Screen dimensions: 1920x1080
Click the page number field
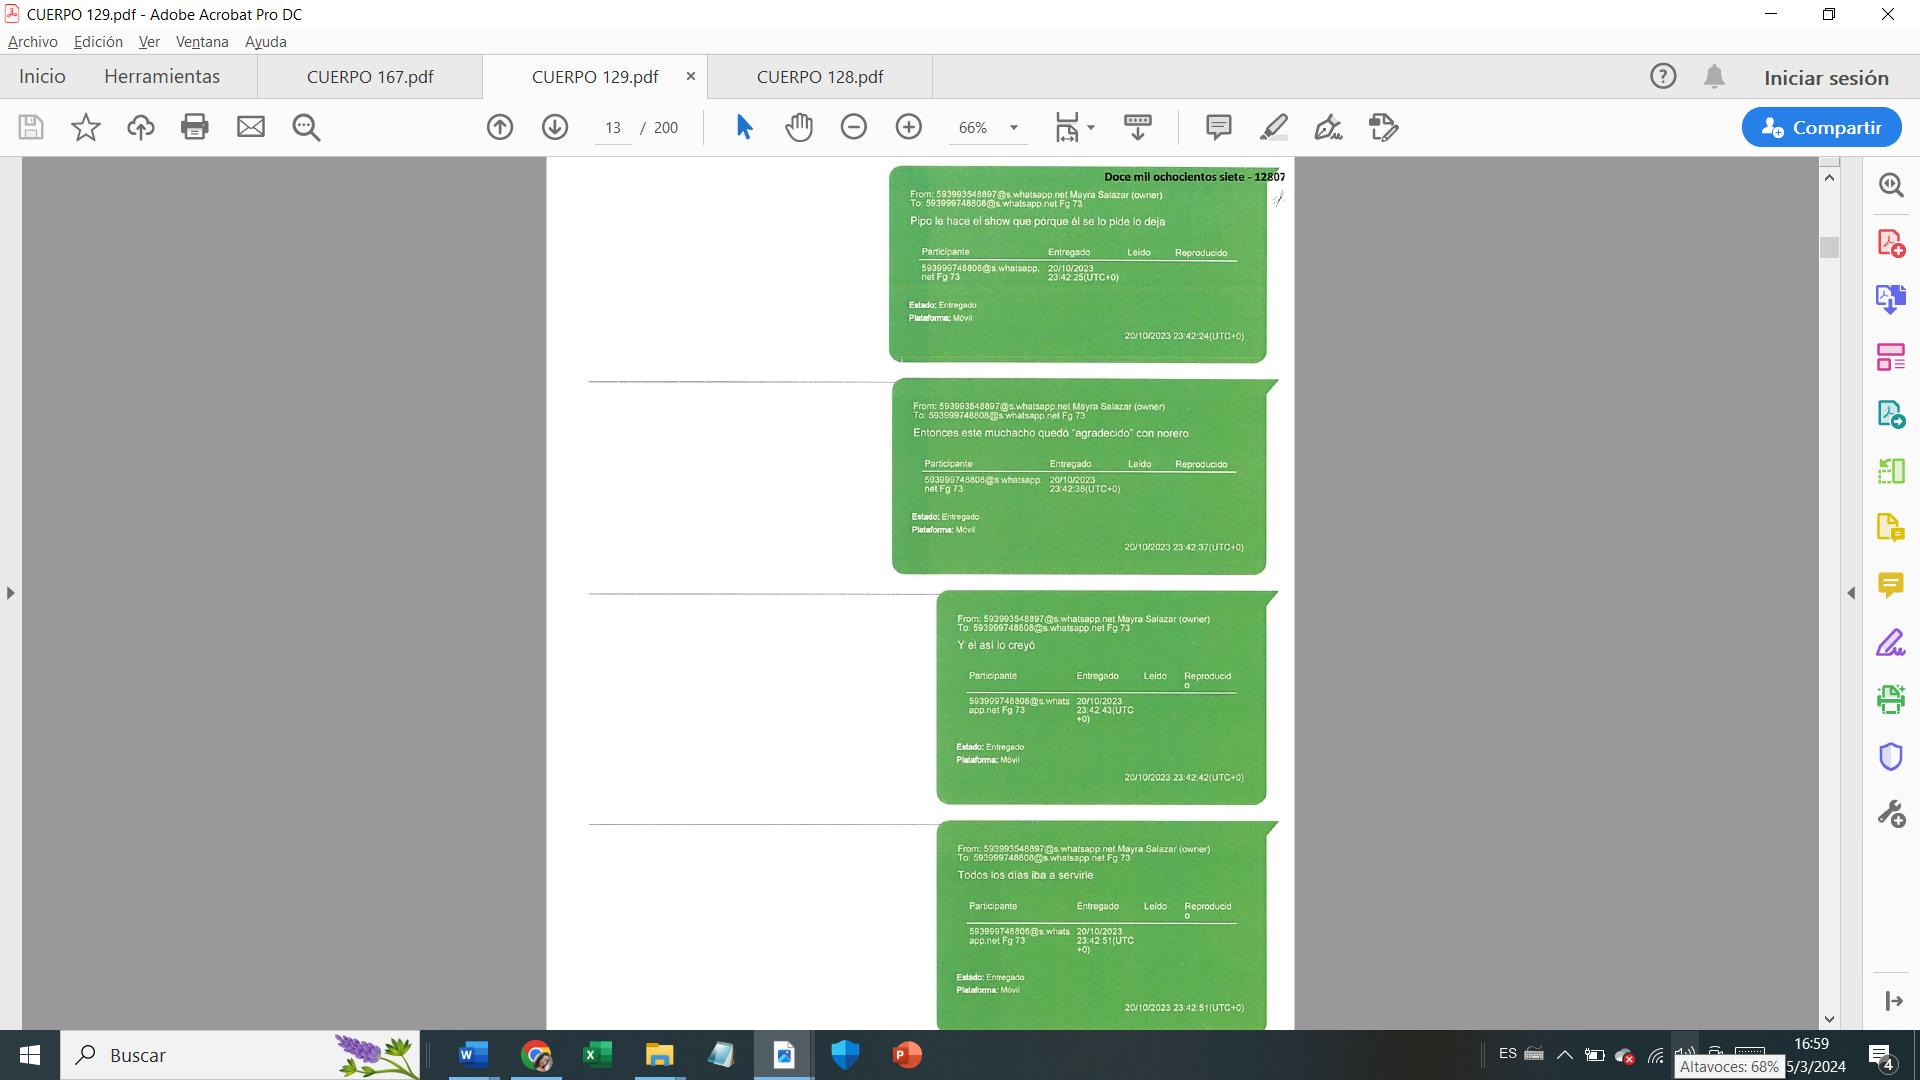(x=613, y=128)
